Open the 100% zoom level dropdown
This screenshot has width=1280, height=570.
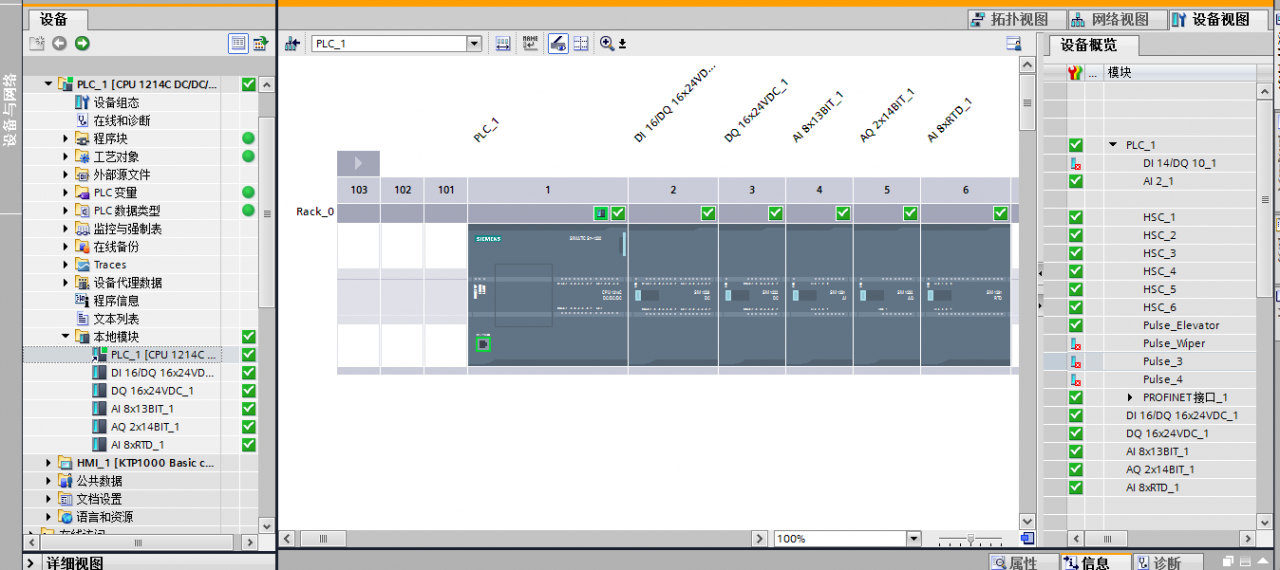pos(913,539)
